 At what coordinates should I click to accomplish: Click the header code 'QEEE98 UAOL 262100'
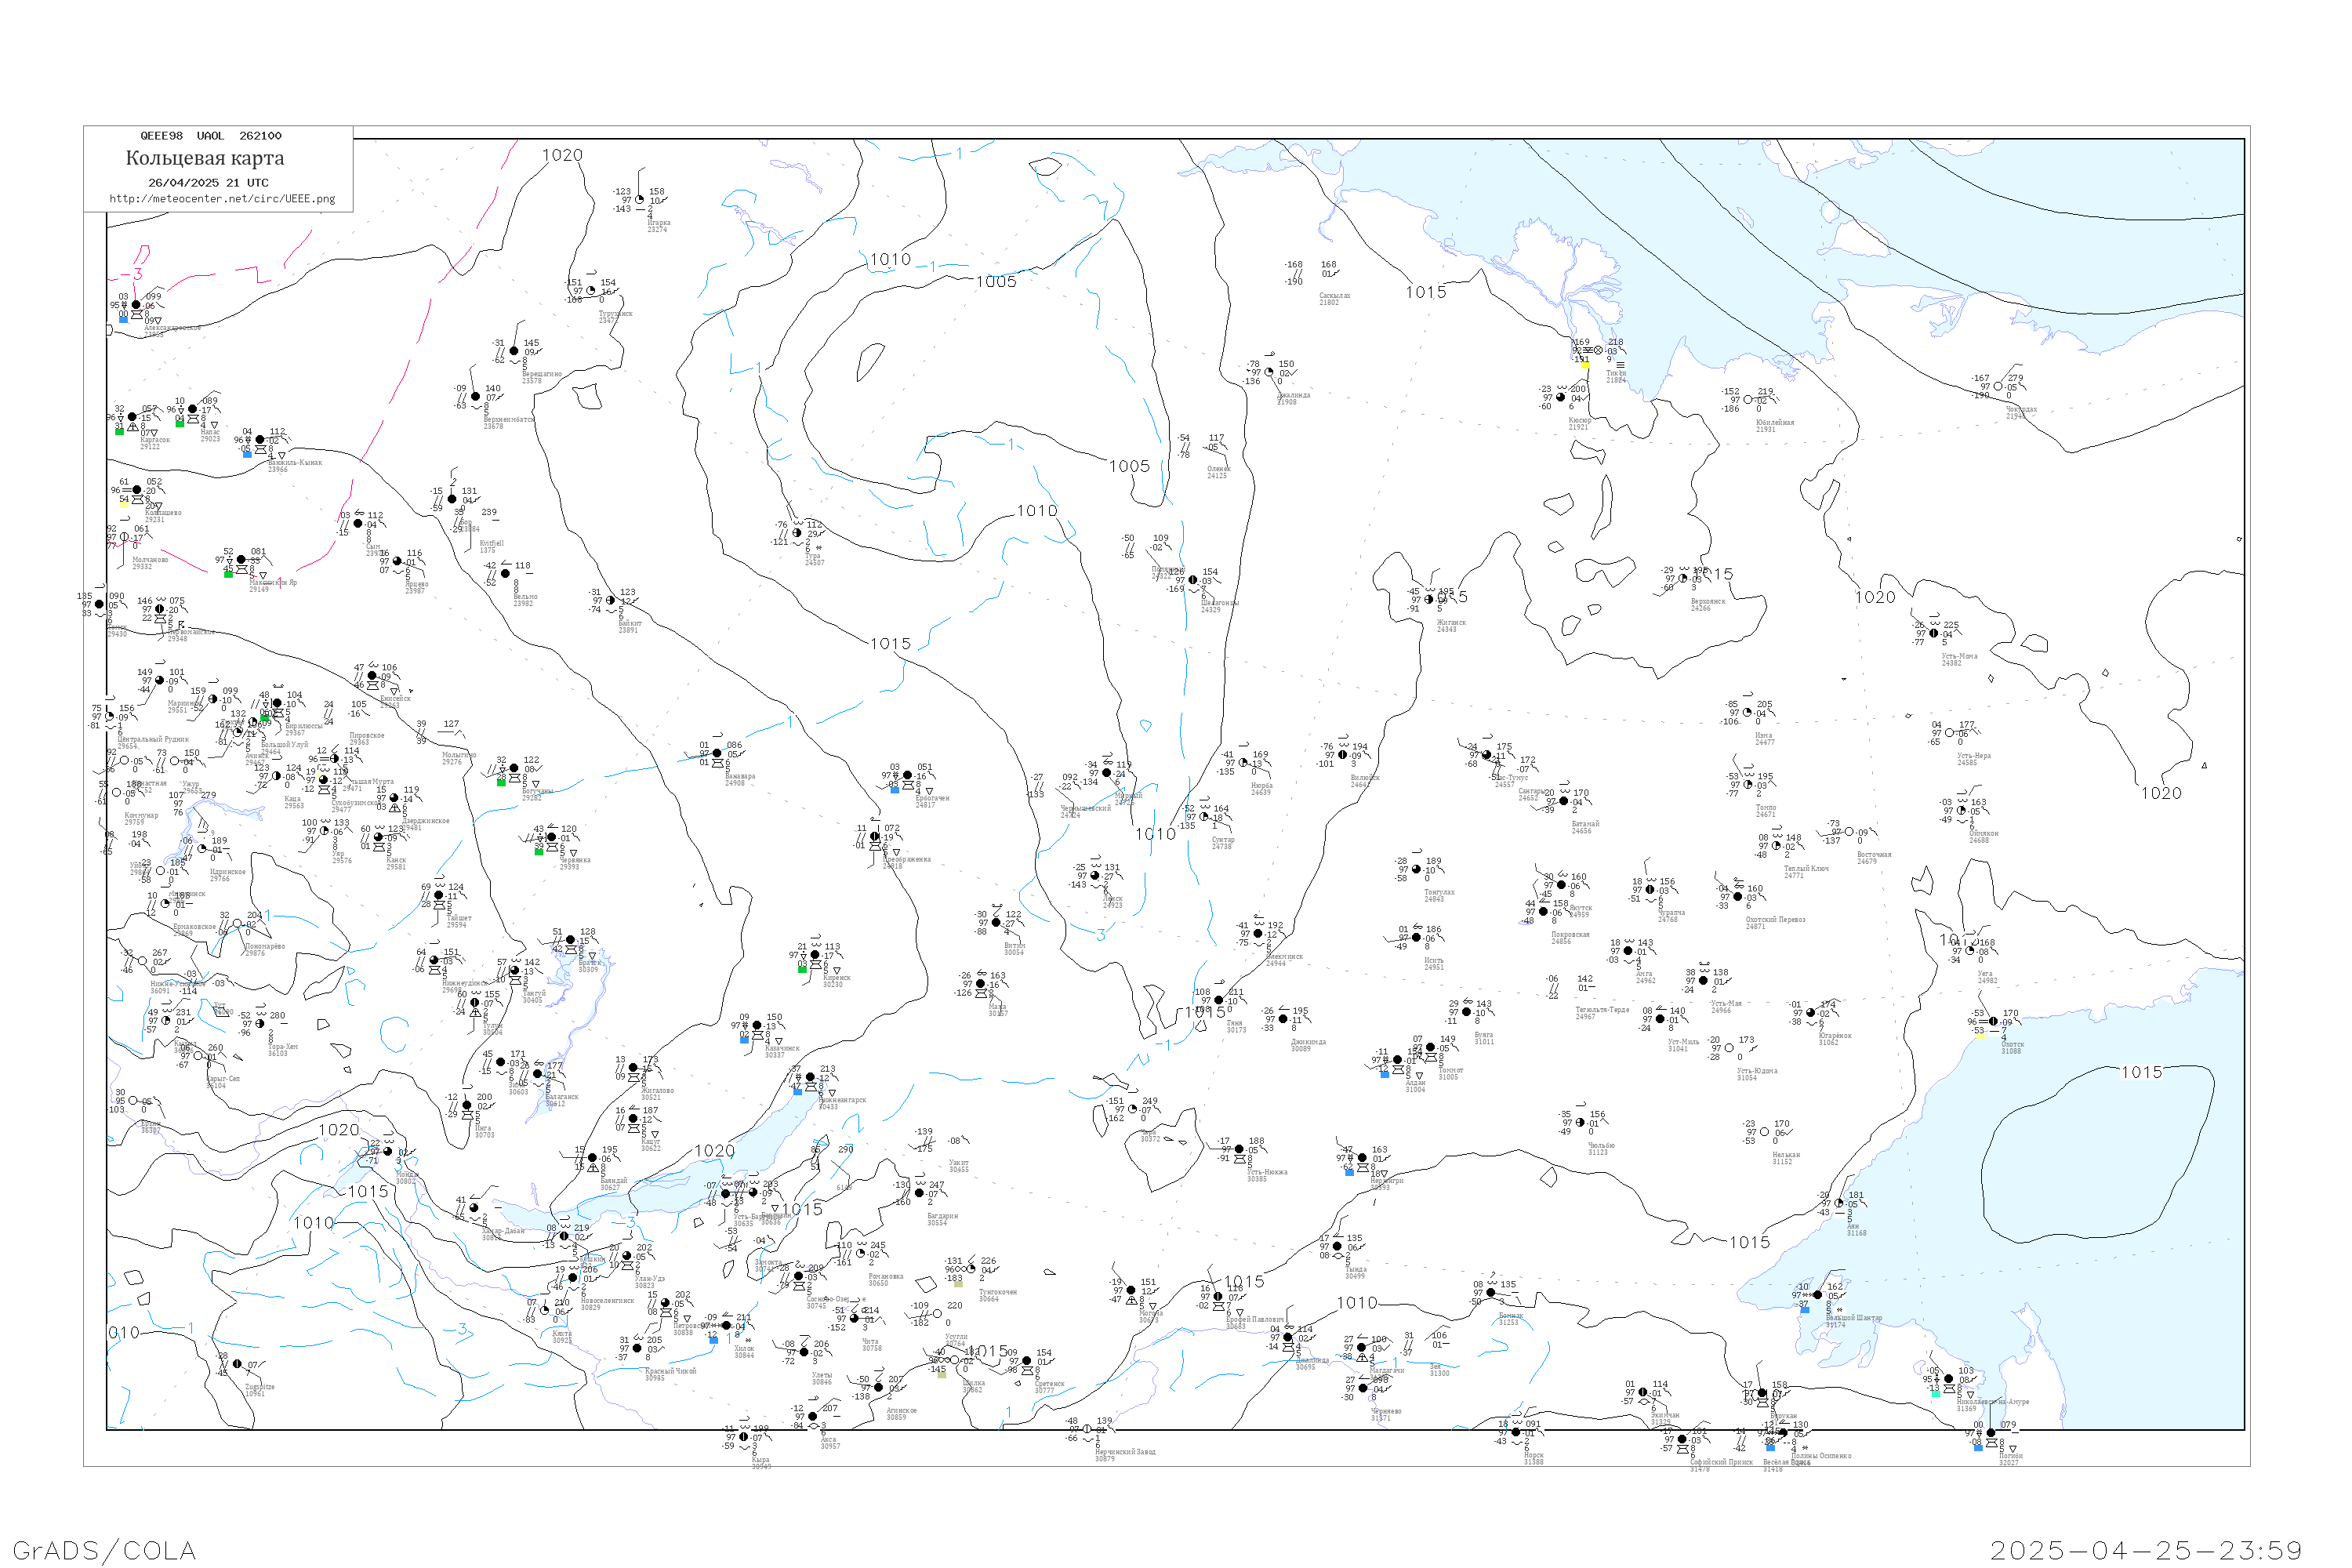(x=211, y=136)
